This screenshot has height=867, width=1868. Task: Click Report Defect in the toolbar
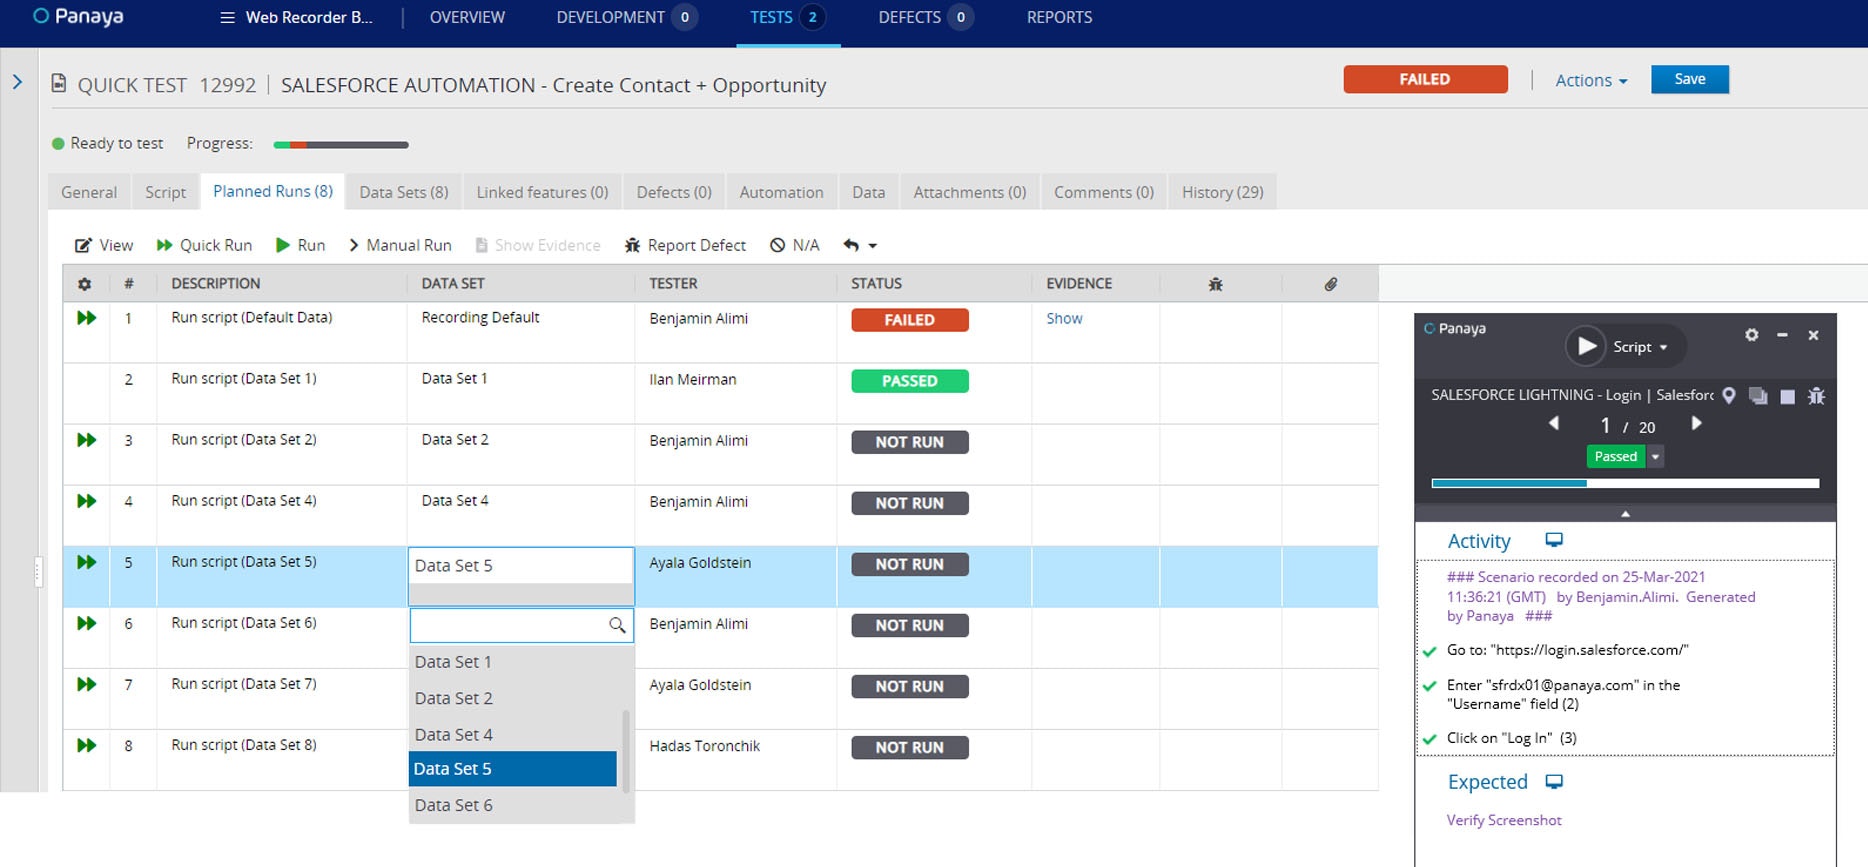(x=685, y=245)
